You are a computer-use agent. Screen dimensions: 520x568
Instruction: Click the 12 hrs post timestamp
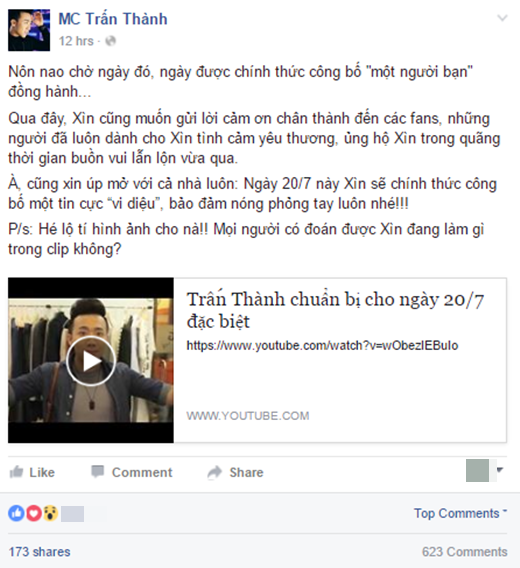[x=76, y=41]
